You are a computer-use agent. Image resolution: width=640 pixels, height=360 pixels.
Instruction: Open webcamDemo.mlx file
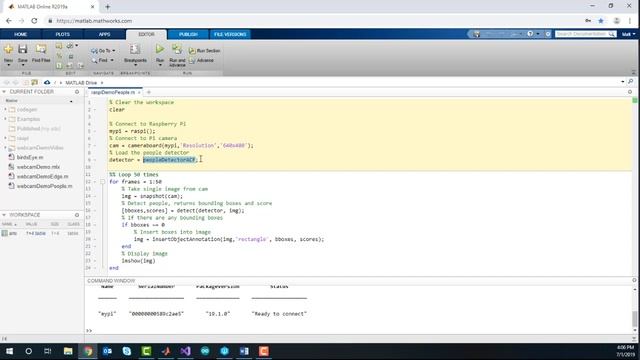point(38,167)
